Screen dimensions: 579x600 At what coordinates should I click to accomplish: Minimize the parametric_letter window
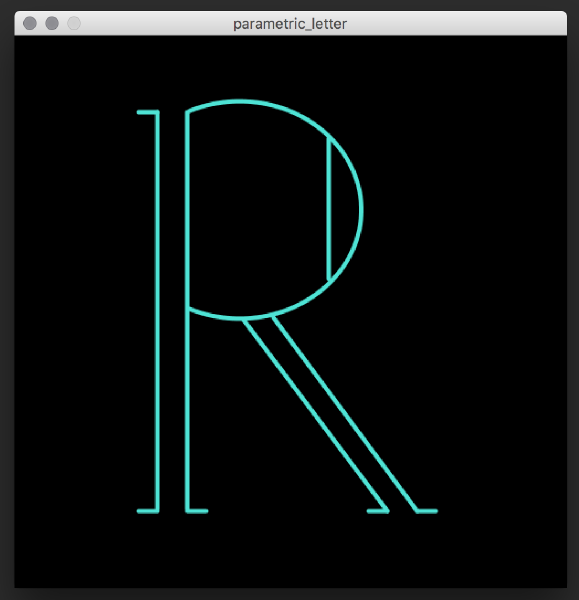(52, 23)
